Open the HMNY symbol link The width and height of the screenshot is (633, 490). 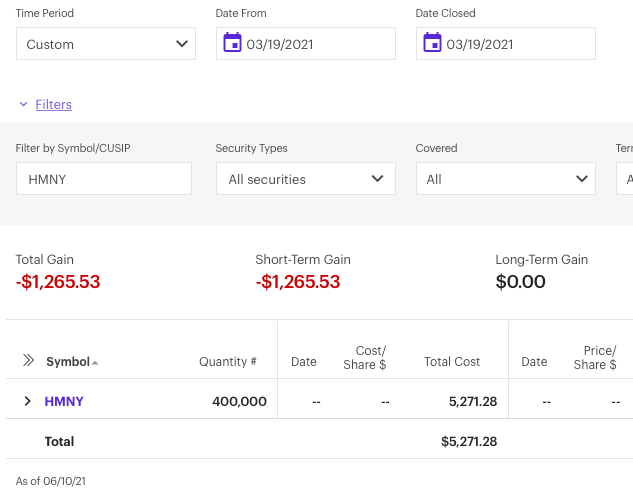(x=64, y=401)
